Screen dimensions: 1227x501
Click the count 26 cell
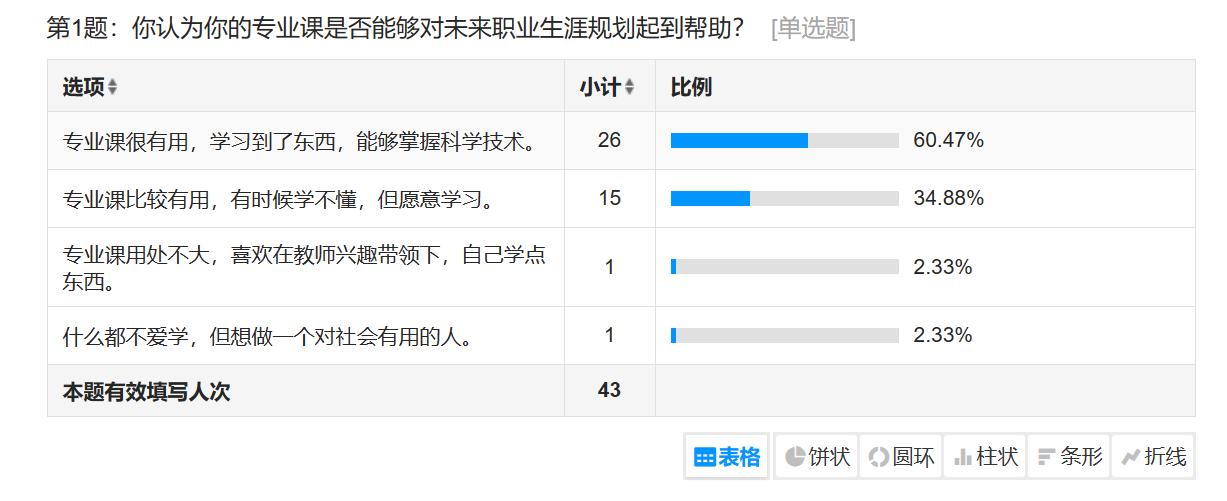[x=609, y=141]
